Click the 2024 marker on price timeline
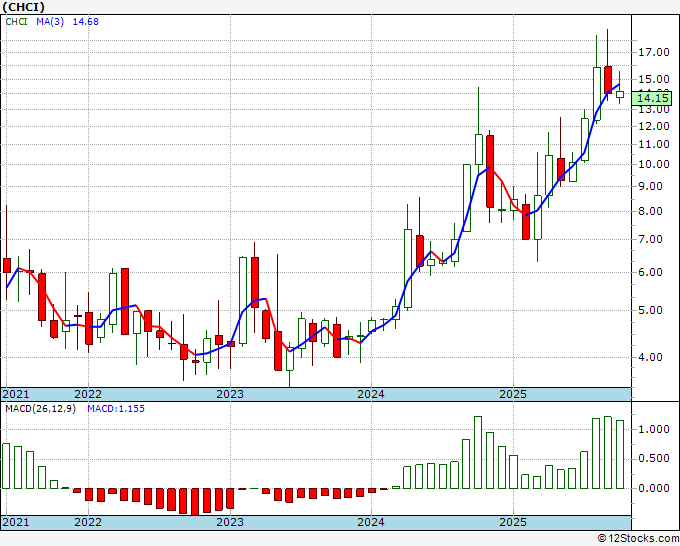The height and width of the screenshot is (546, 680). pos(371,394)
